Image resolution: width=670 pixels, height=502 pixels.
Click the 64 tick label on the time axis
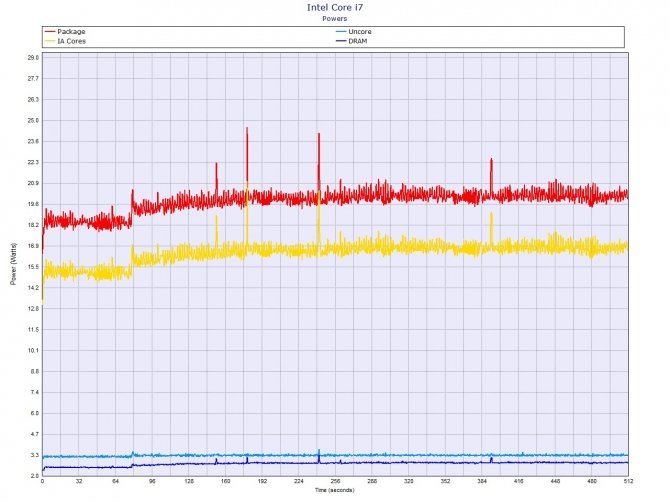(x=116, y=481)
